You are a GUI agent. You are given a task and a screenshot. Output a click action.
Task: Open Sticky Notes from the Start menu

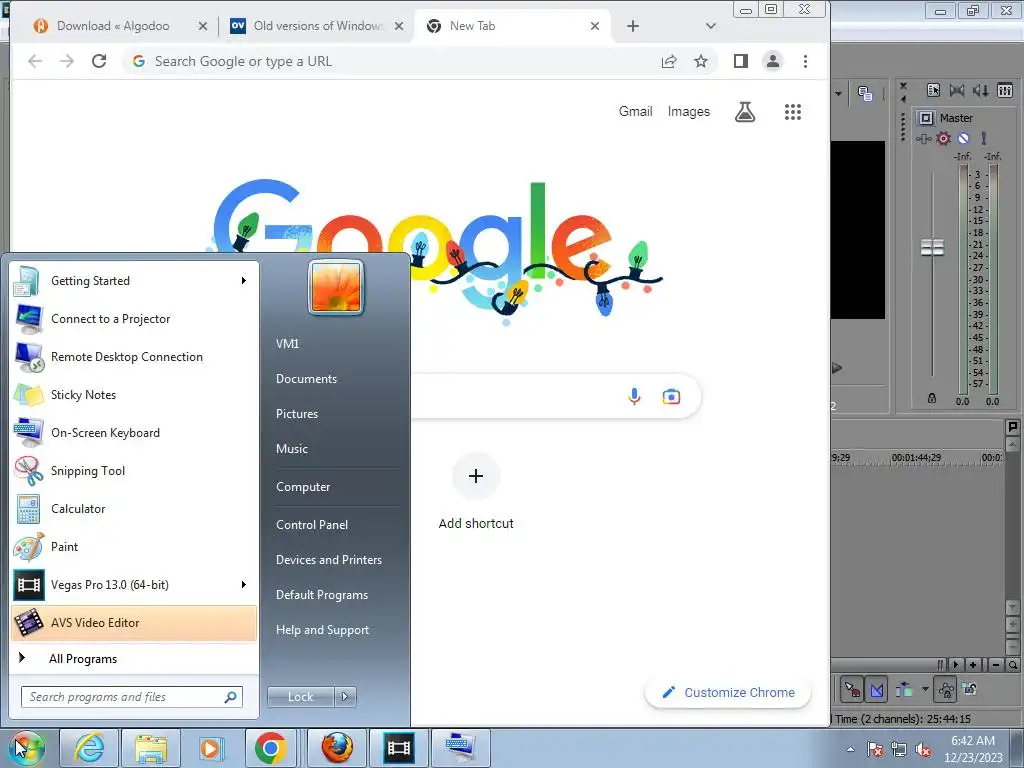coord(134,395)
